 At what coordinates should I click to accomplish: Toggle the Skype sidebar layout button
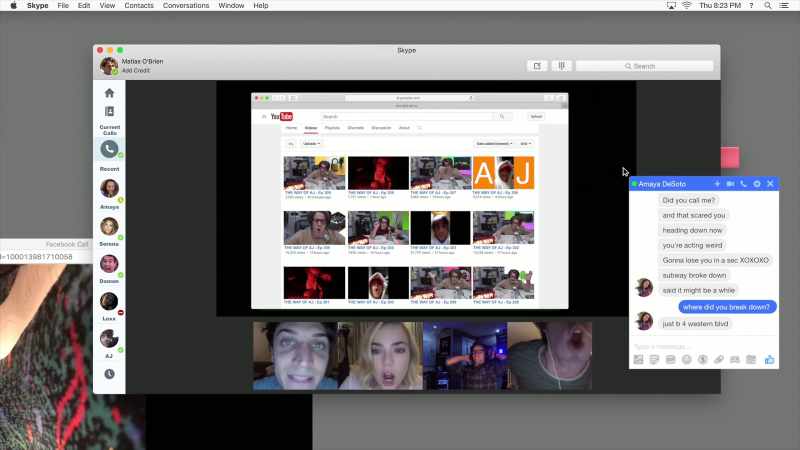561,66
